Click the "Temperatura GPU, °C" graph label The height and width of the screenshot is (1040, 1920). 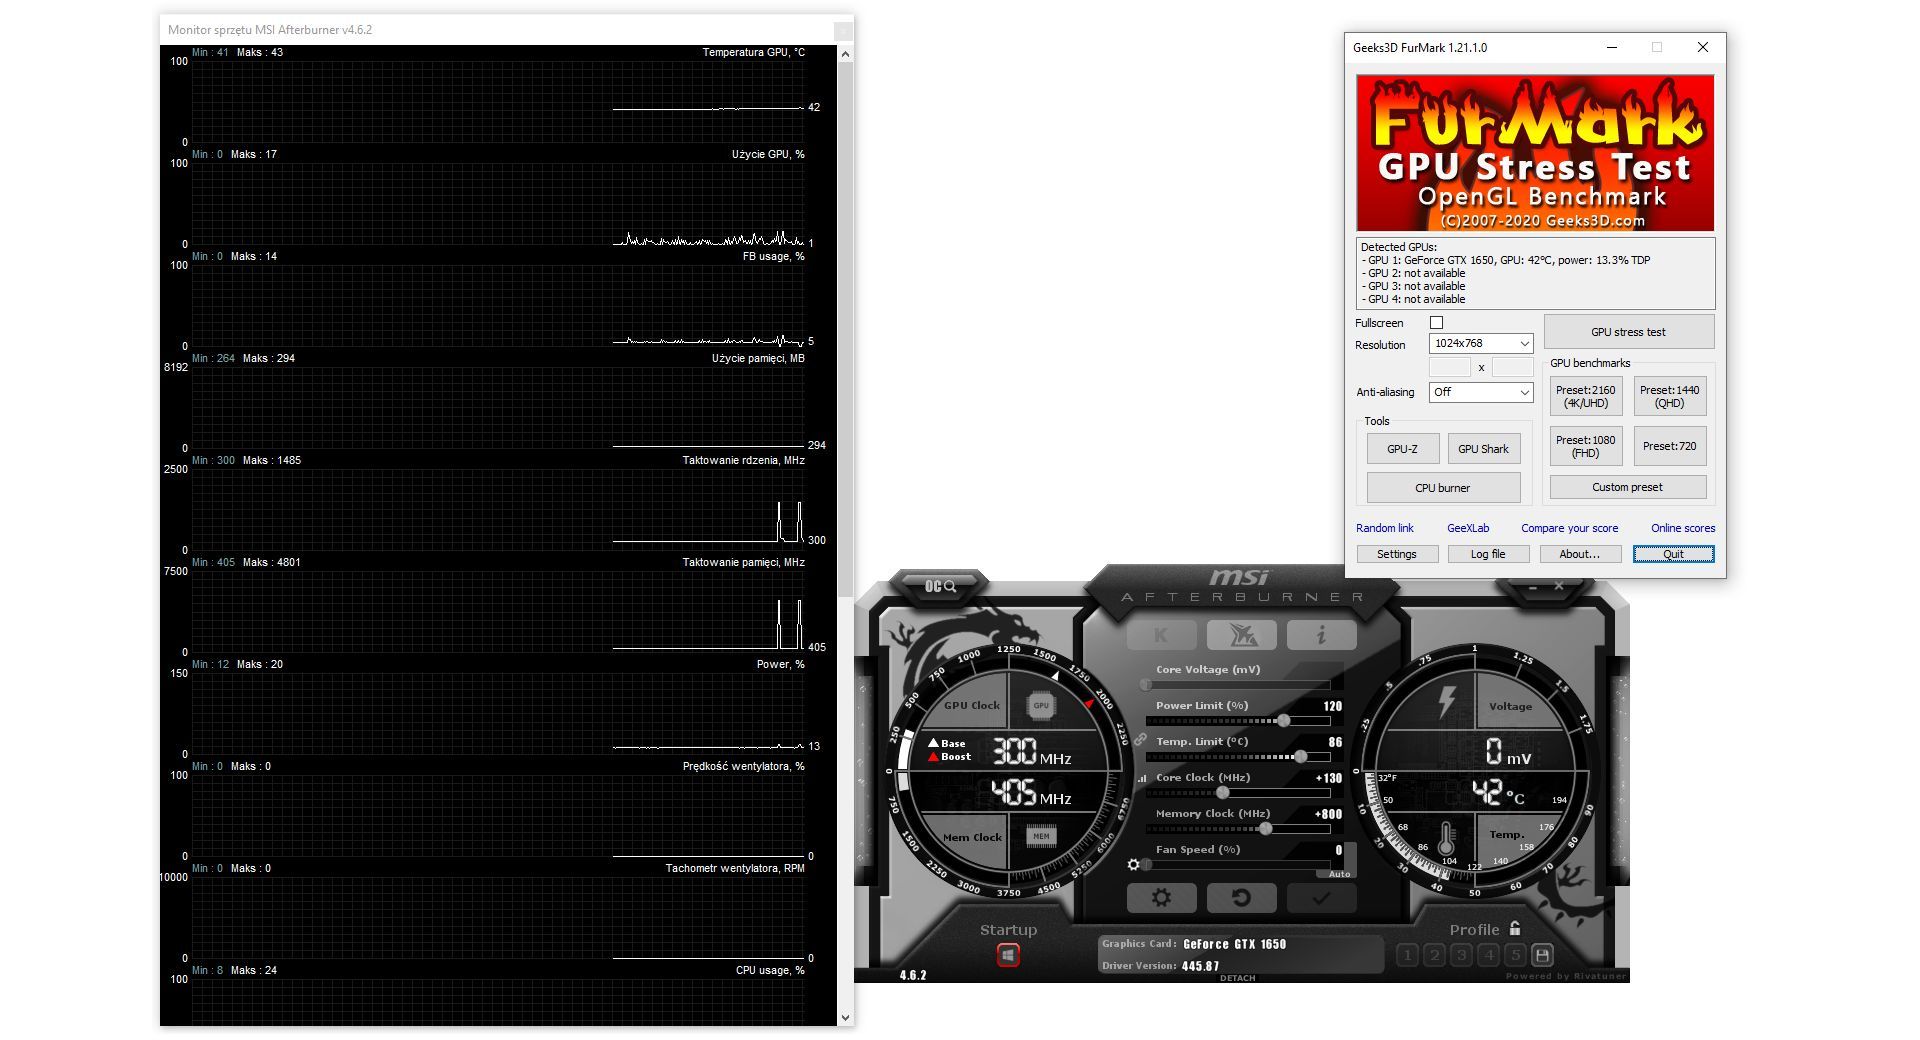(x=753, y=52)
